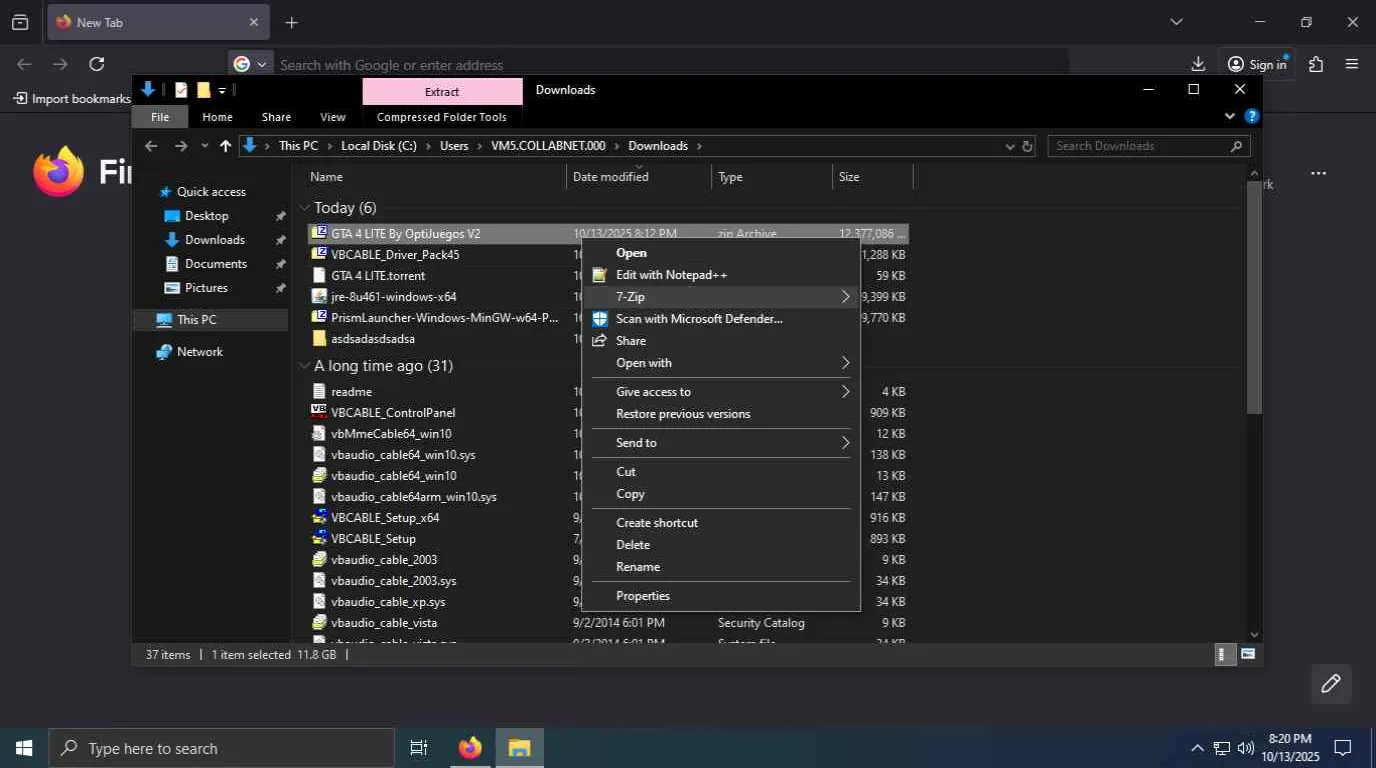Screen dimensions: 1376x768
Task: Sort files by Date modified column
Action: click(639, 177)
